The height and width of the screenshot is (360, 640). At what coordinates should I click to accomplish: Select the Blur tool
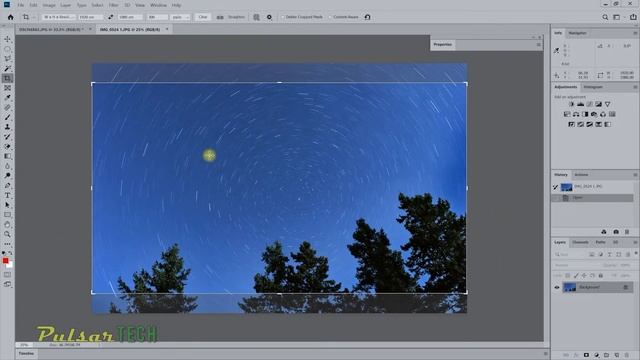click(x=7, y=166)
